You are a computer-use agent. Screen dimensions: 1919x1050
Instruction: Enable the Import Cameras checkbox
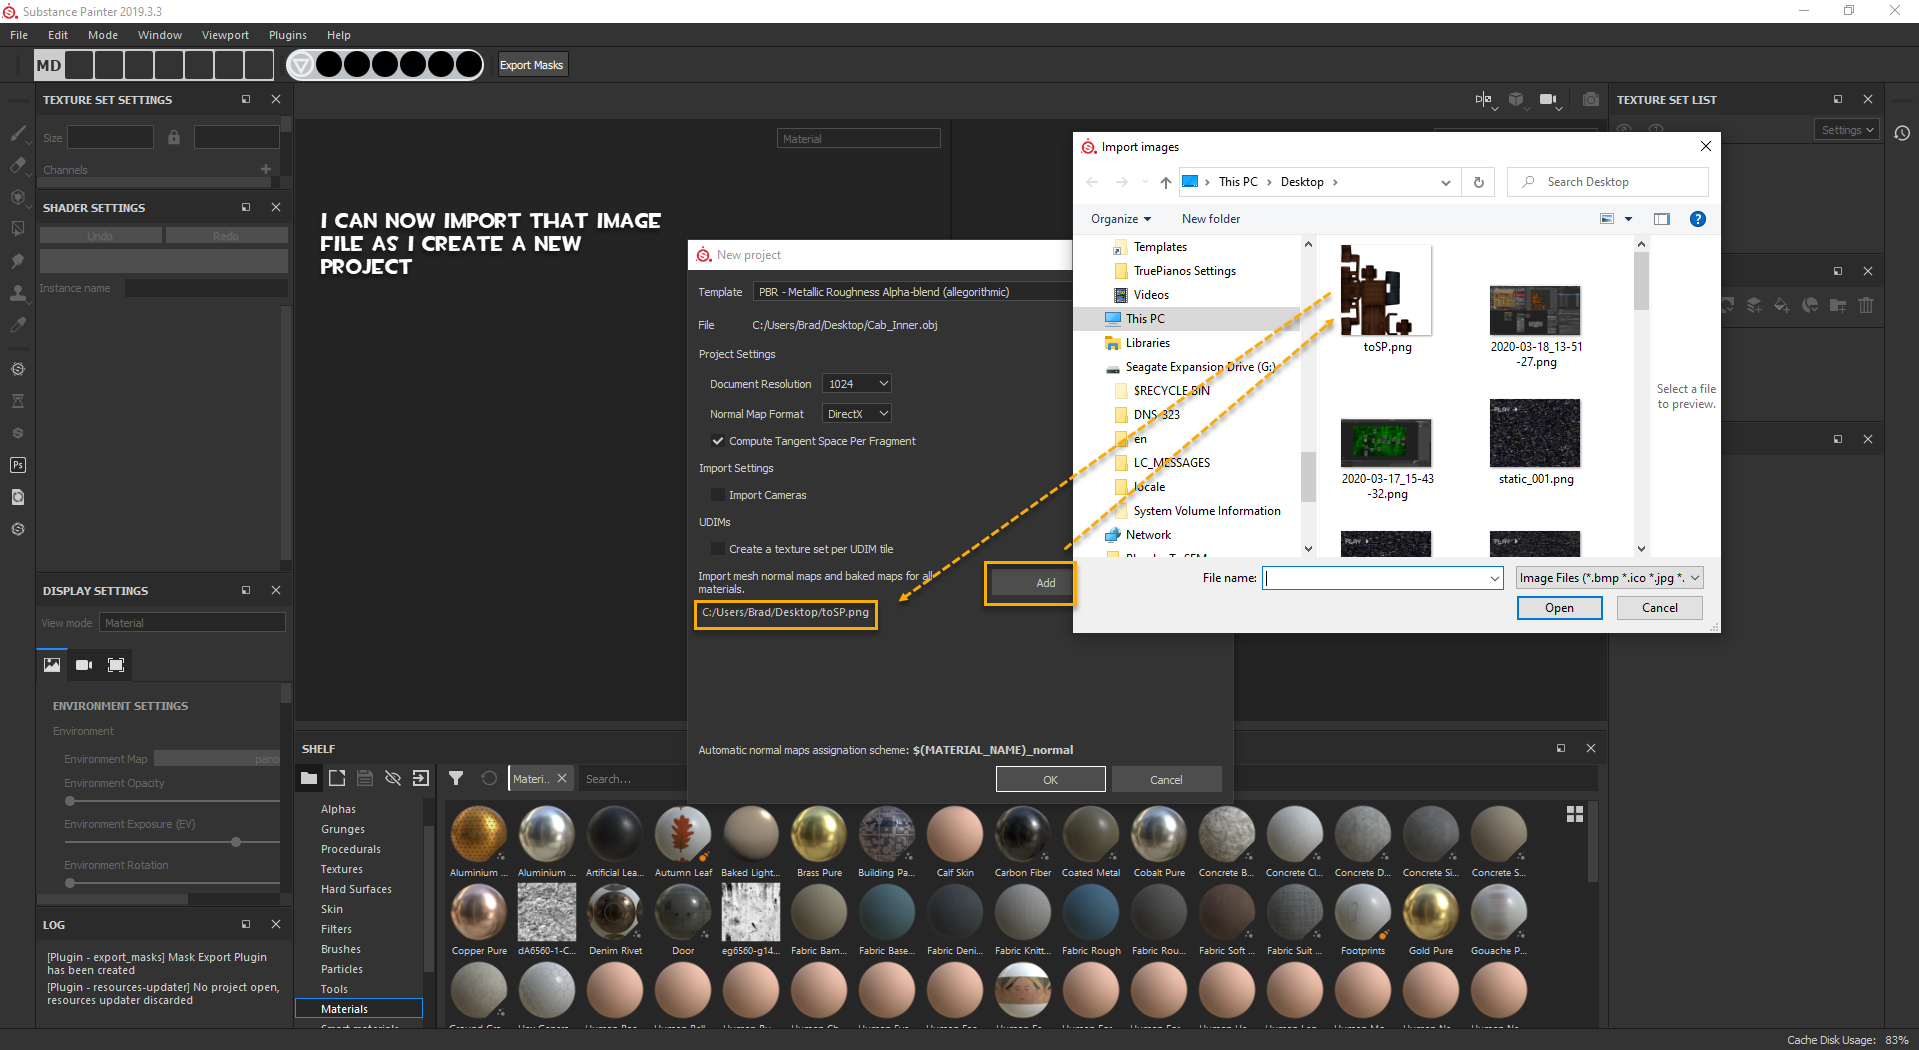(x=717, y=495)
